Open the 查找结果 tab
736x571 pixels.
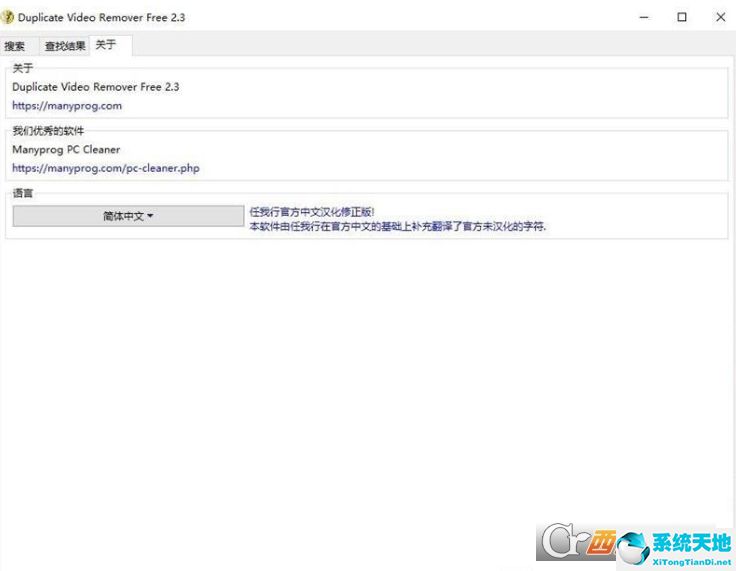(65, 46)
